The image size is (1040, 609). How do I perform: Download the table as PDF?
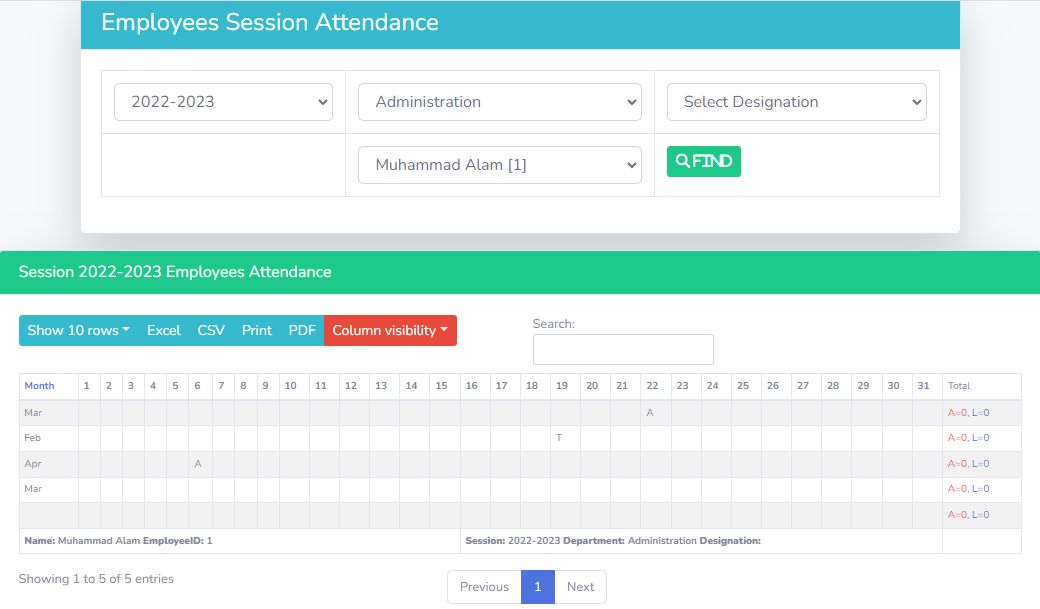pyautogui.click(x=302, y=331)
